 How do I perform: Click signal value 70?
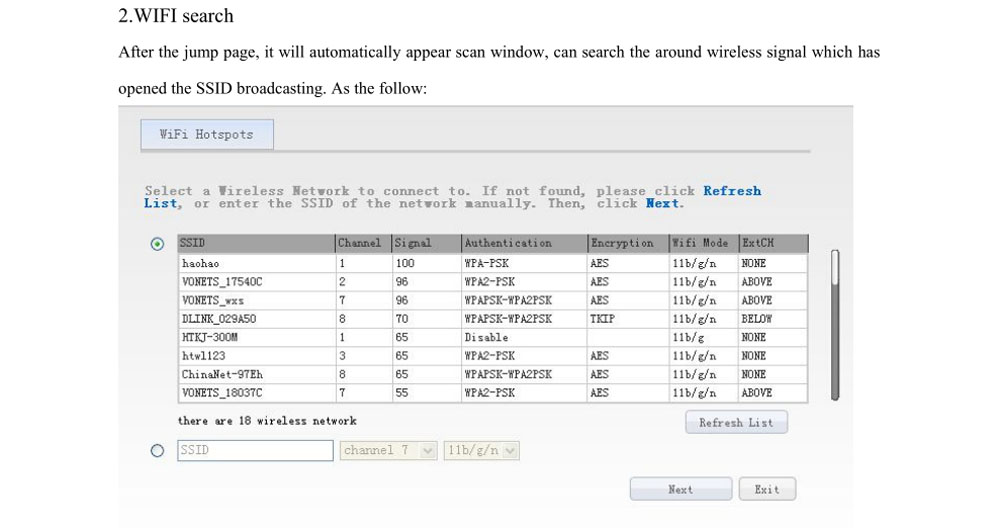point(426,318)
